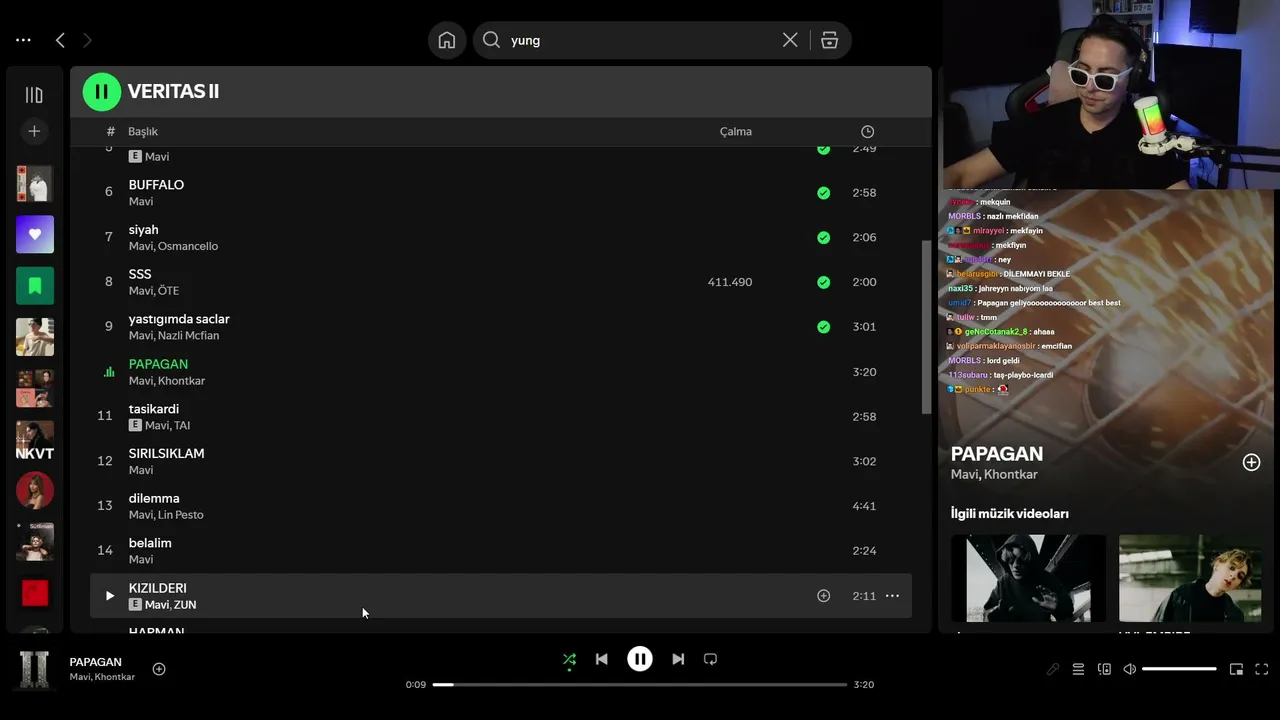Open Connect to a device
The width and height of the screenshot is (1280, 720).
pyautogui.click(x=1104, y=669)
